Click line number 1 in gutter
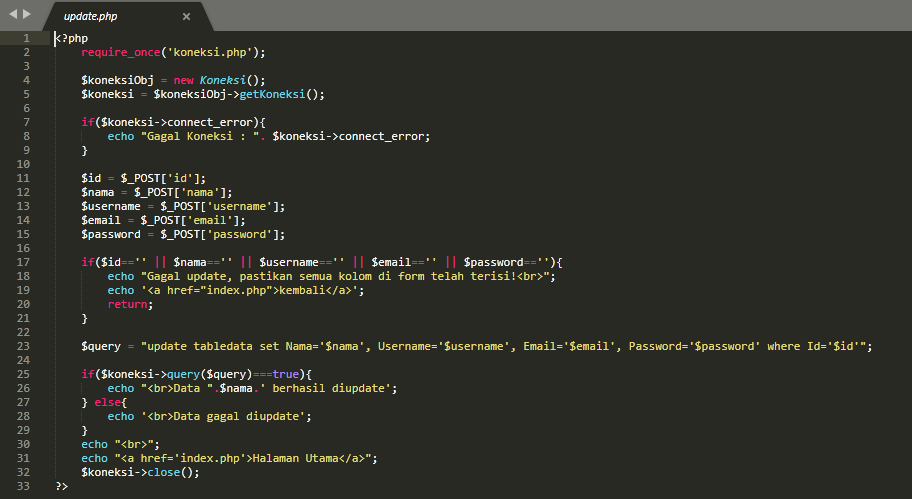Screen dimensions: 912x499 click(26, 38)
